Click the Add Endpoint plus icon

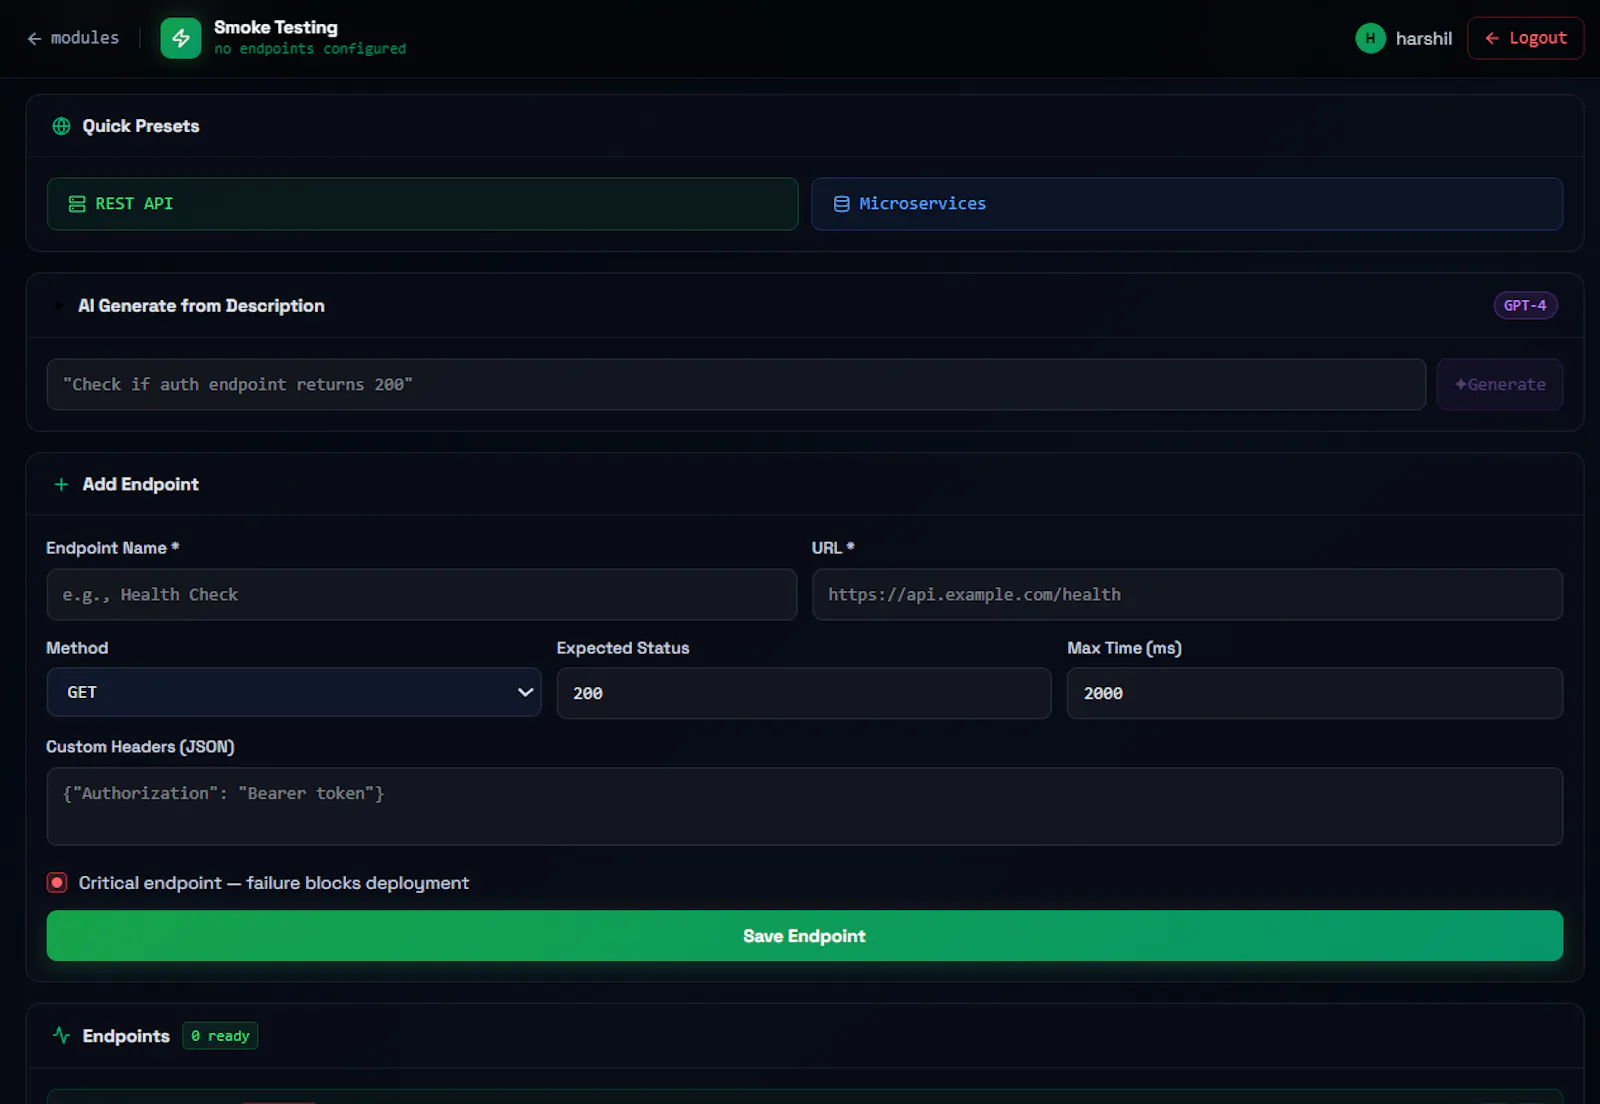click(x=61, y=484)
